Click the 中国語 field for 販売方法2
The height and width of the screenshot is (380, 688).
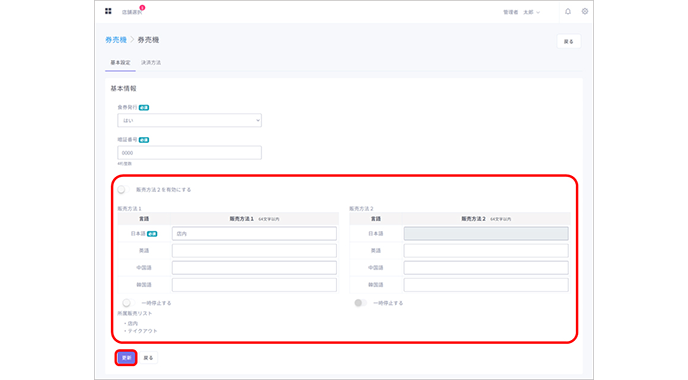pyautogui.click(x=486, y=268)
